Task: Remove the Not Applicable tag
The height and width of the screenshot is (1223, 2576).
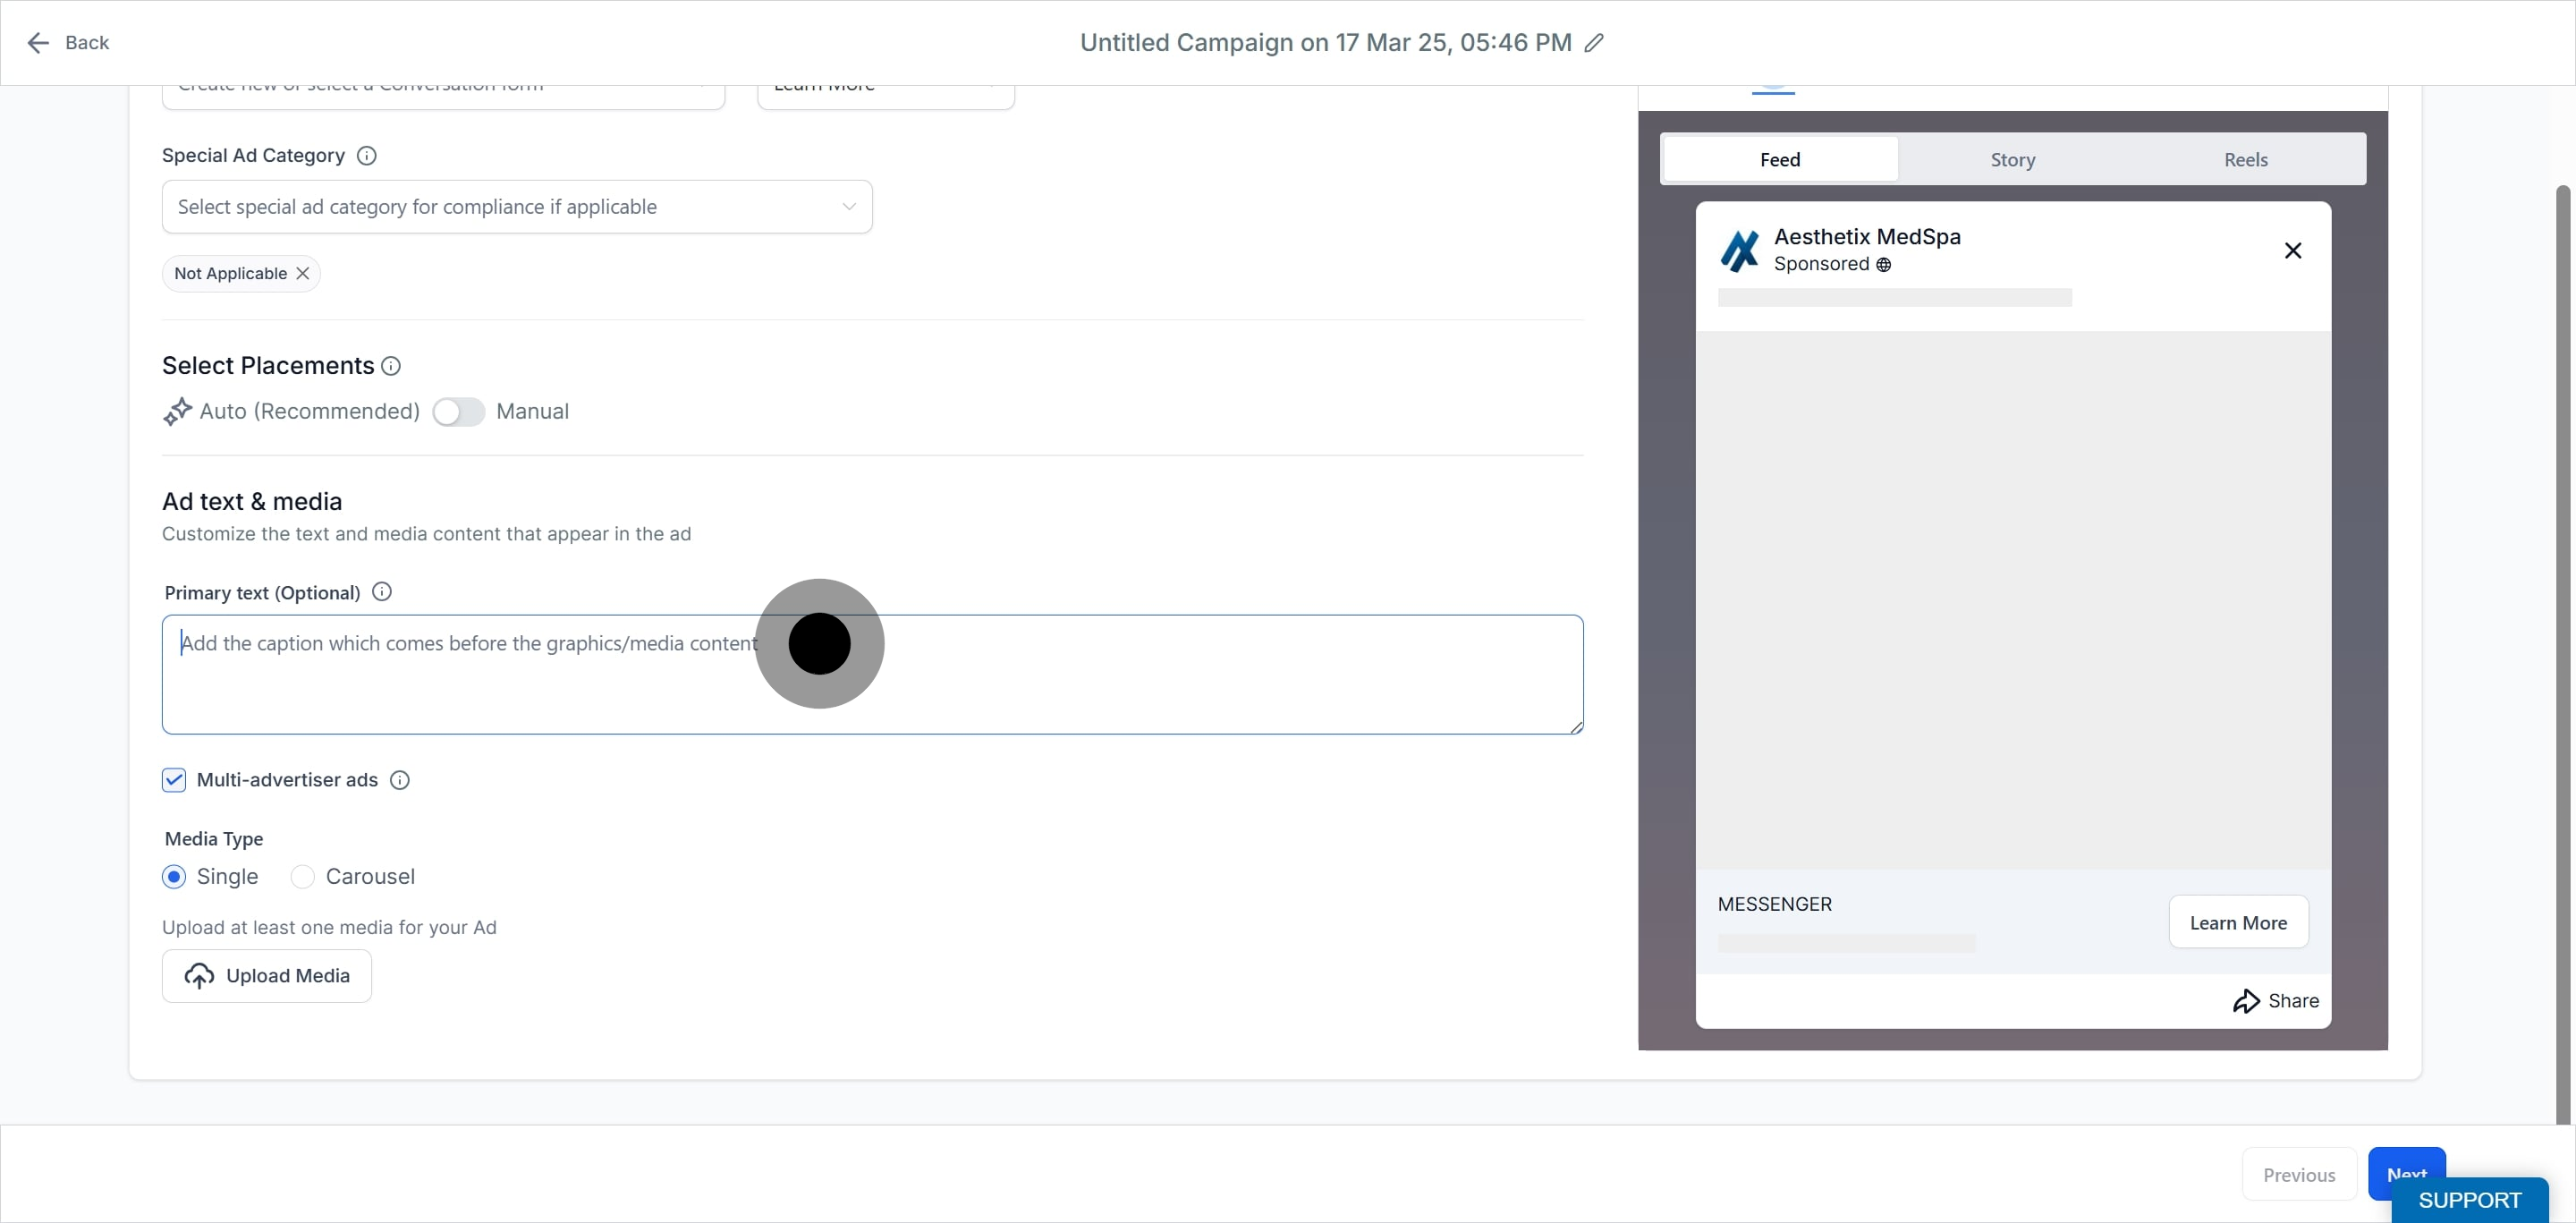Action: [x=303, y=274]
